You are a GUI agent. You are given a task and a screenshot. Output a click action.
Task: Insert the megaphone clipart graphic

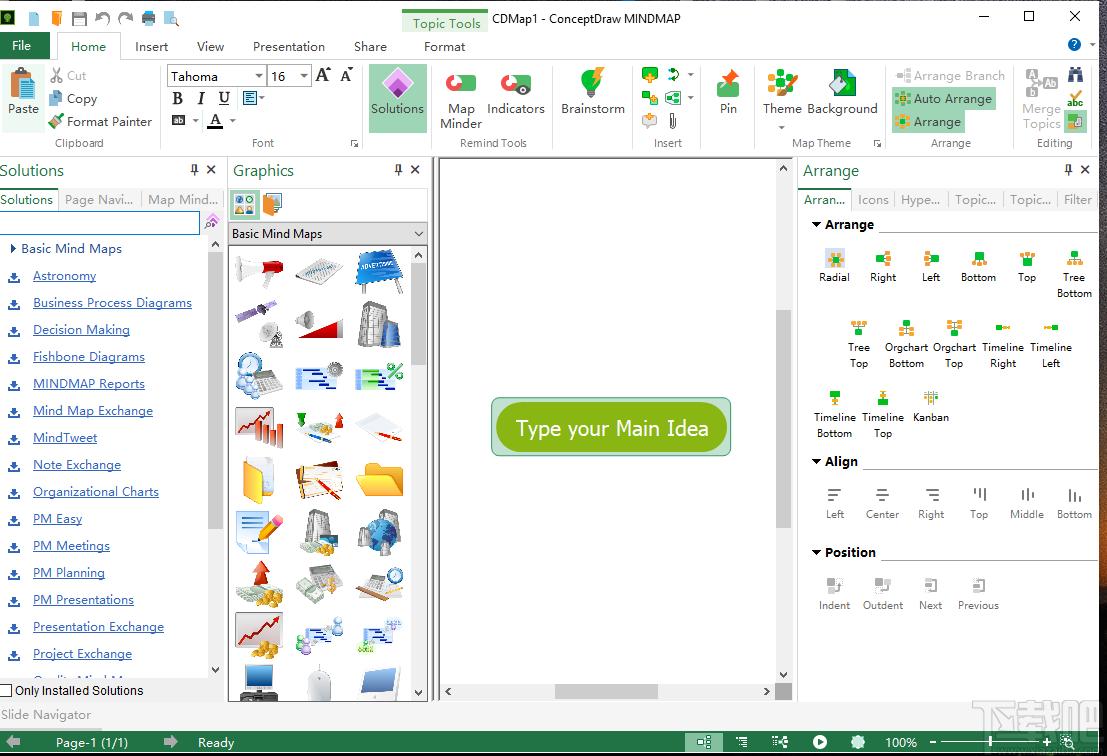259,270
